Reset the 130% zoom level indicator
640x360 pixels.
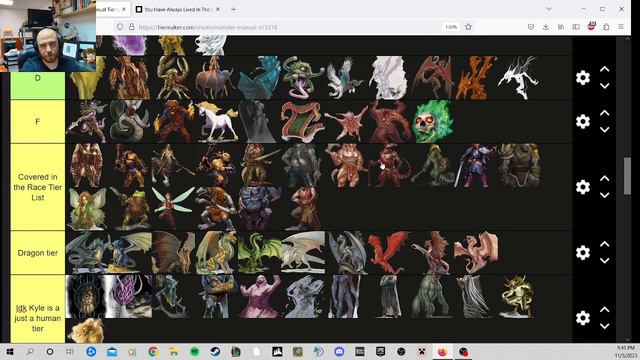point(451,27)
